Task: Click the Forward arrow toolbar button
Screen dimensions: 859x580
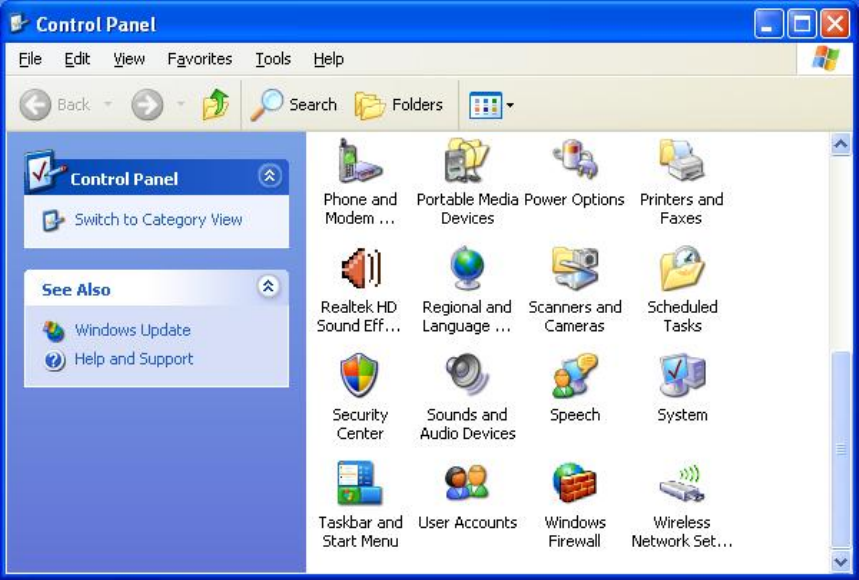Action: 147,105
